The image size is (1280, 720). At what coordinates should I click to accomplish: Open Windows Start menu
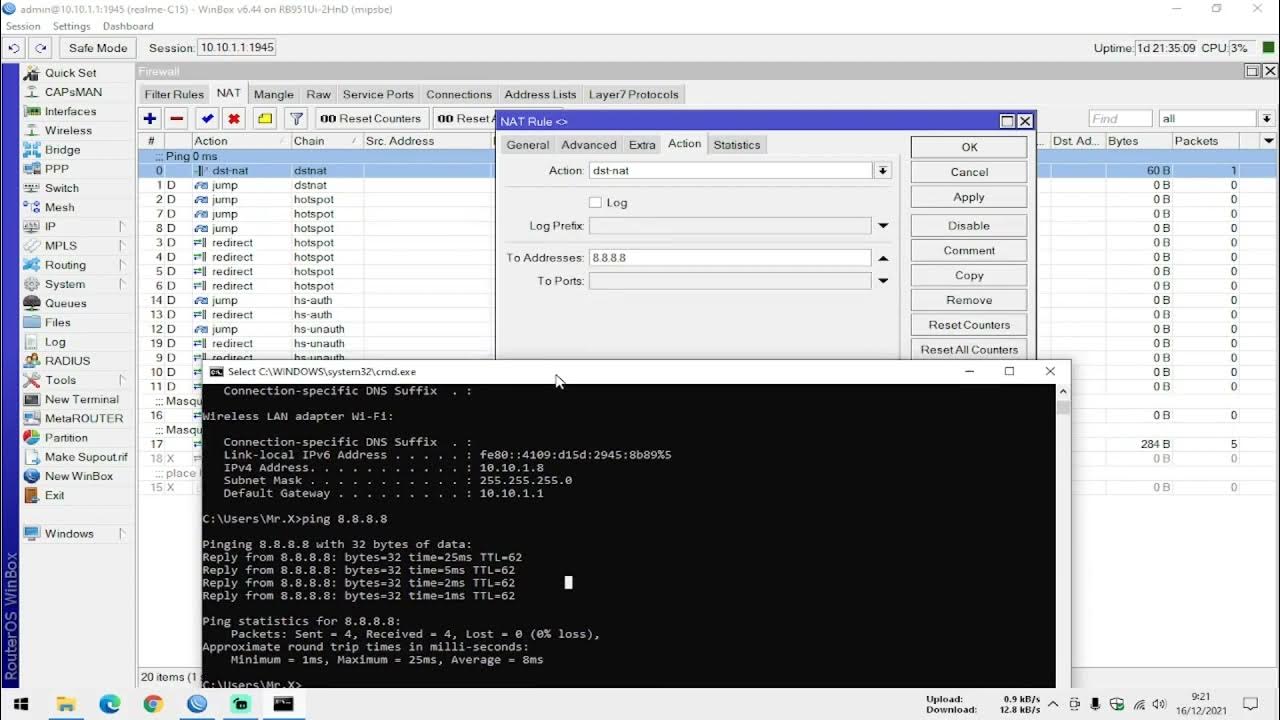(21, 704)
